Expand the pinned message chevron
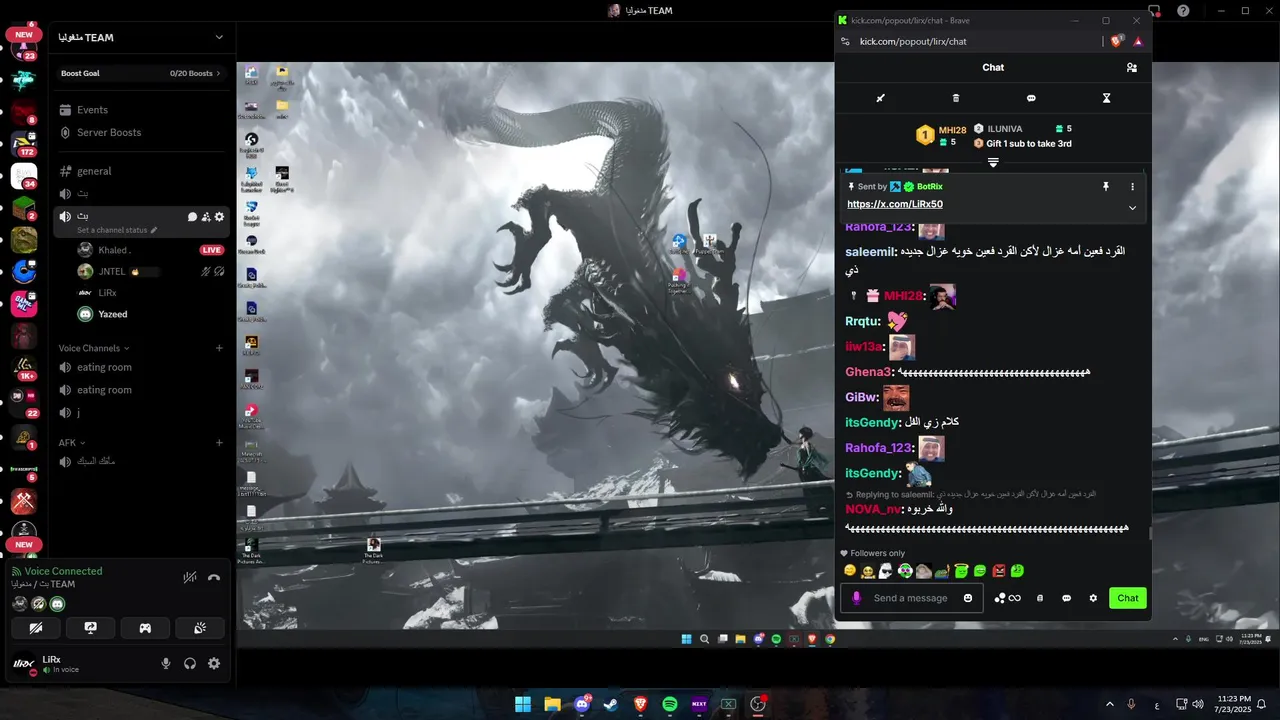 coord(1132,208)
